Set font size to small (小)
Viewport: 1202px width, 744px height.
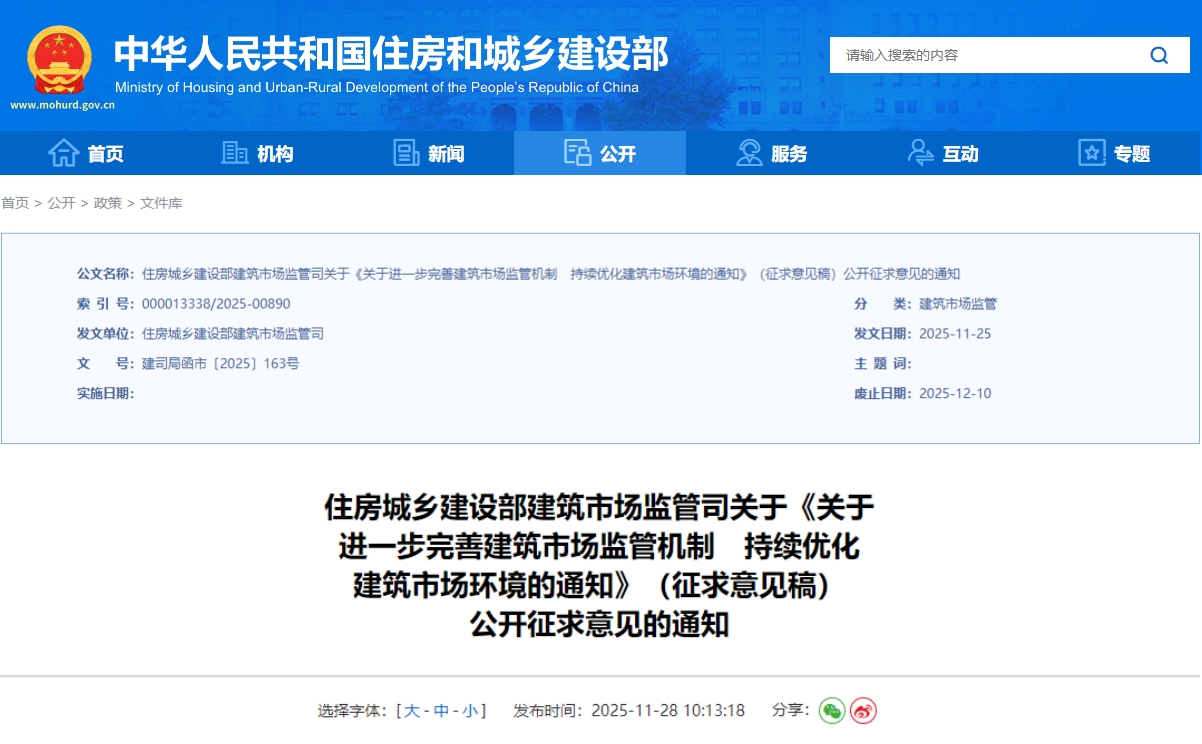coord(469,711)
